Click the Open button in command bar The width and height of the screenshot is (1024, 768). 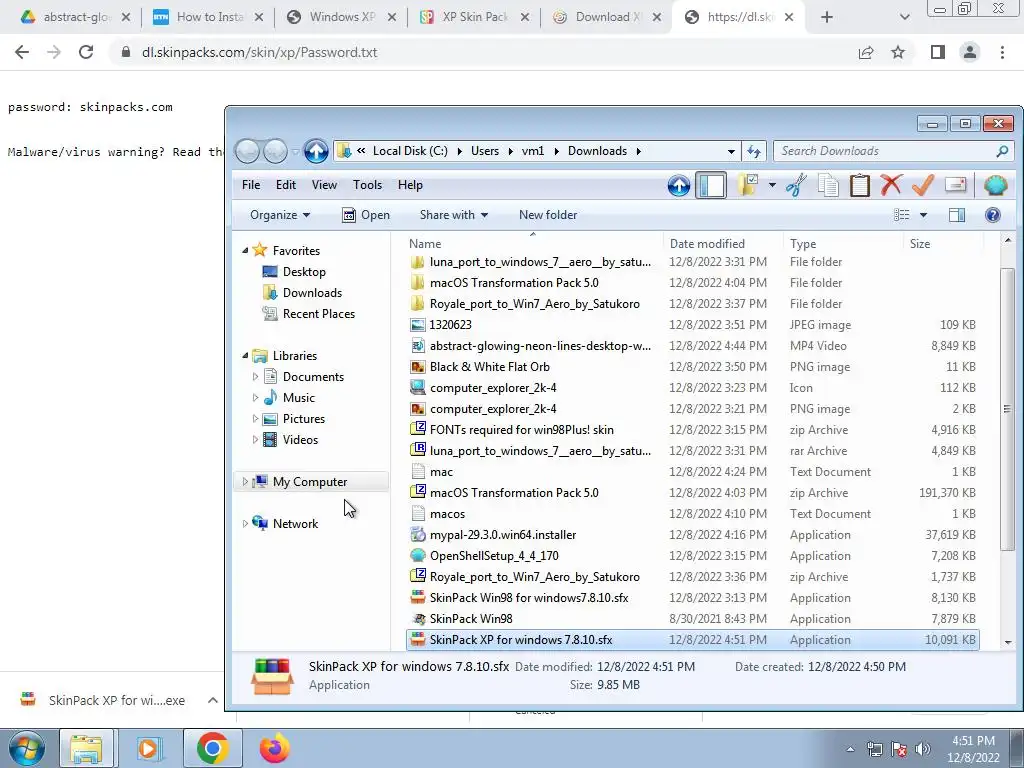coord(366,215)
